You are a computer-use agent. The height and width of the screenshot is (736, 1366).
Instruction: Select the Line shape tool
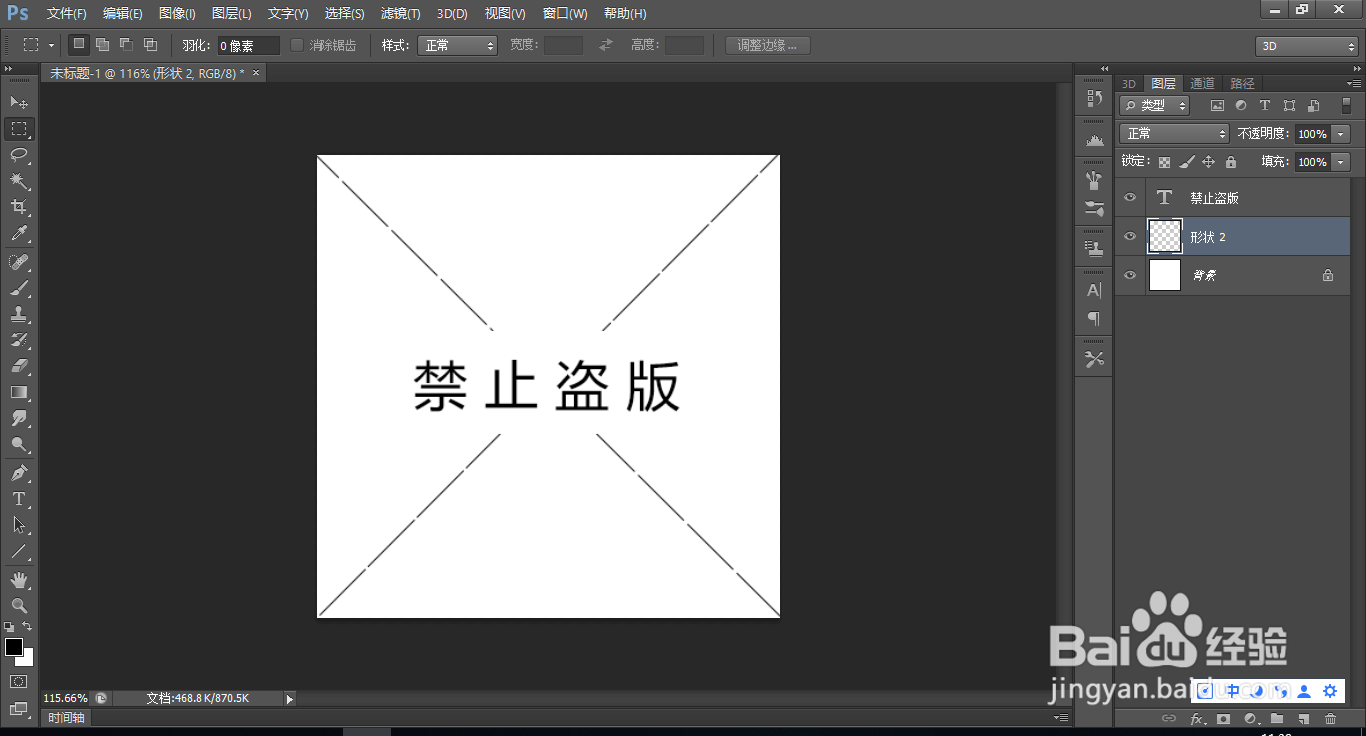point(19,551)
